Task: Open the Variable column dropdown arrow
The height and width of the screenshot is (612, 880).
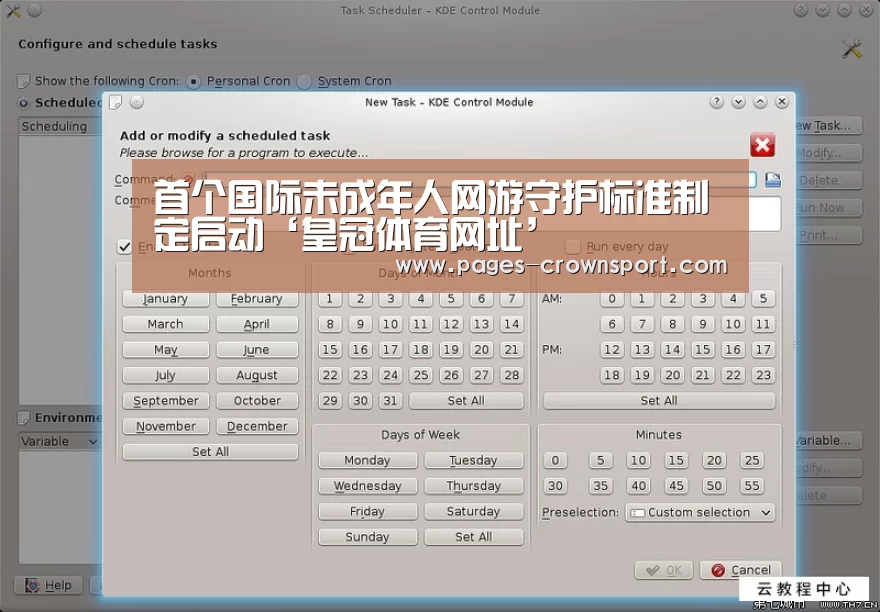Action: click(93, 442)
